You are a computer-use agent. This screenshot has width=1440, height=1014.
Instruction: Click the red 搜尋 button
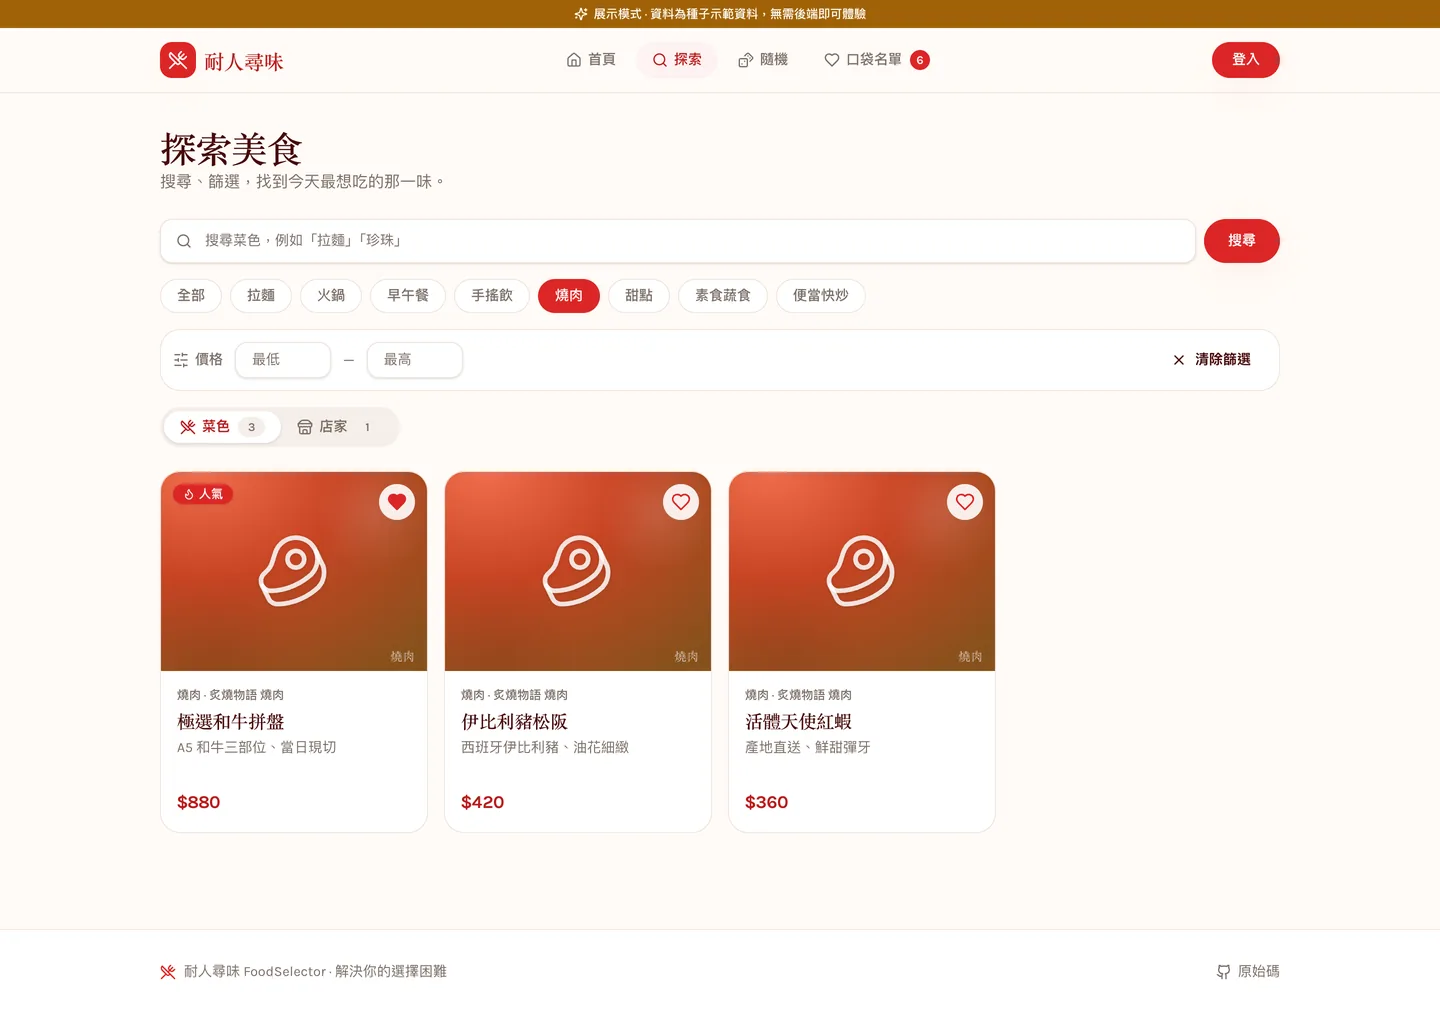click(1242, 241)
